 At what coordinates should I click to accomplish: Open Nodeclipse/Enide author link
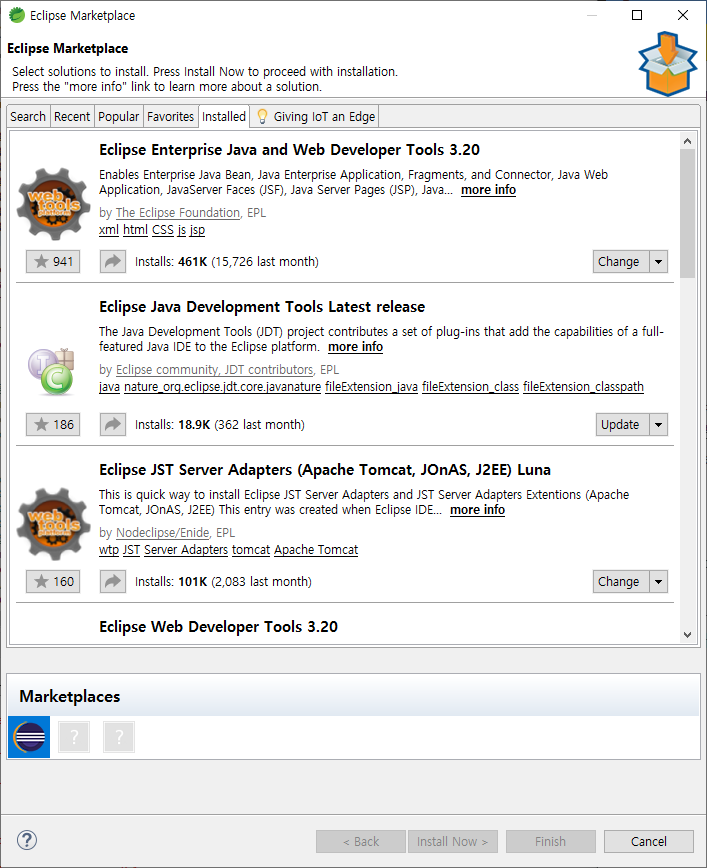coord(163,533)
